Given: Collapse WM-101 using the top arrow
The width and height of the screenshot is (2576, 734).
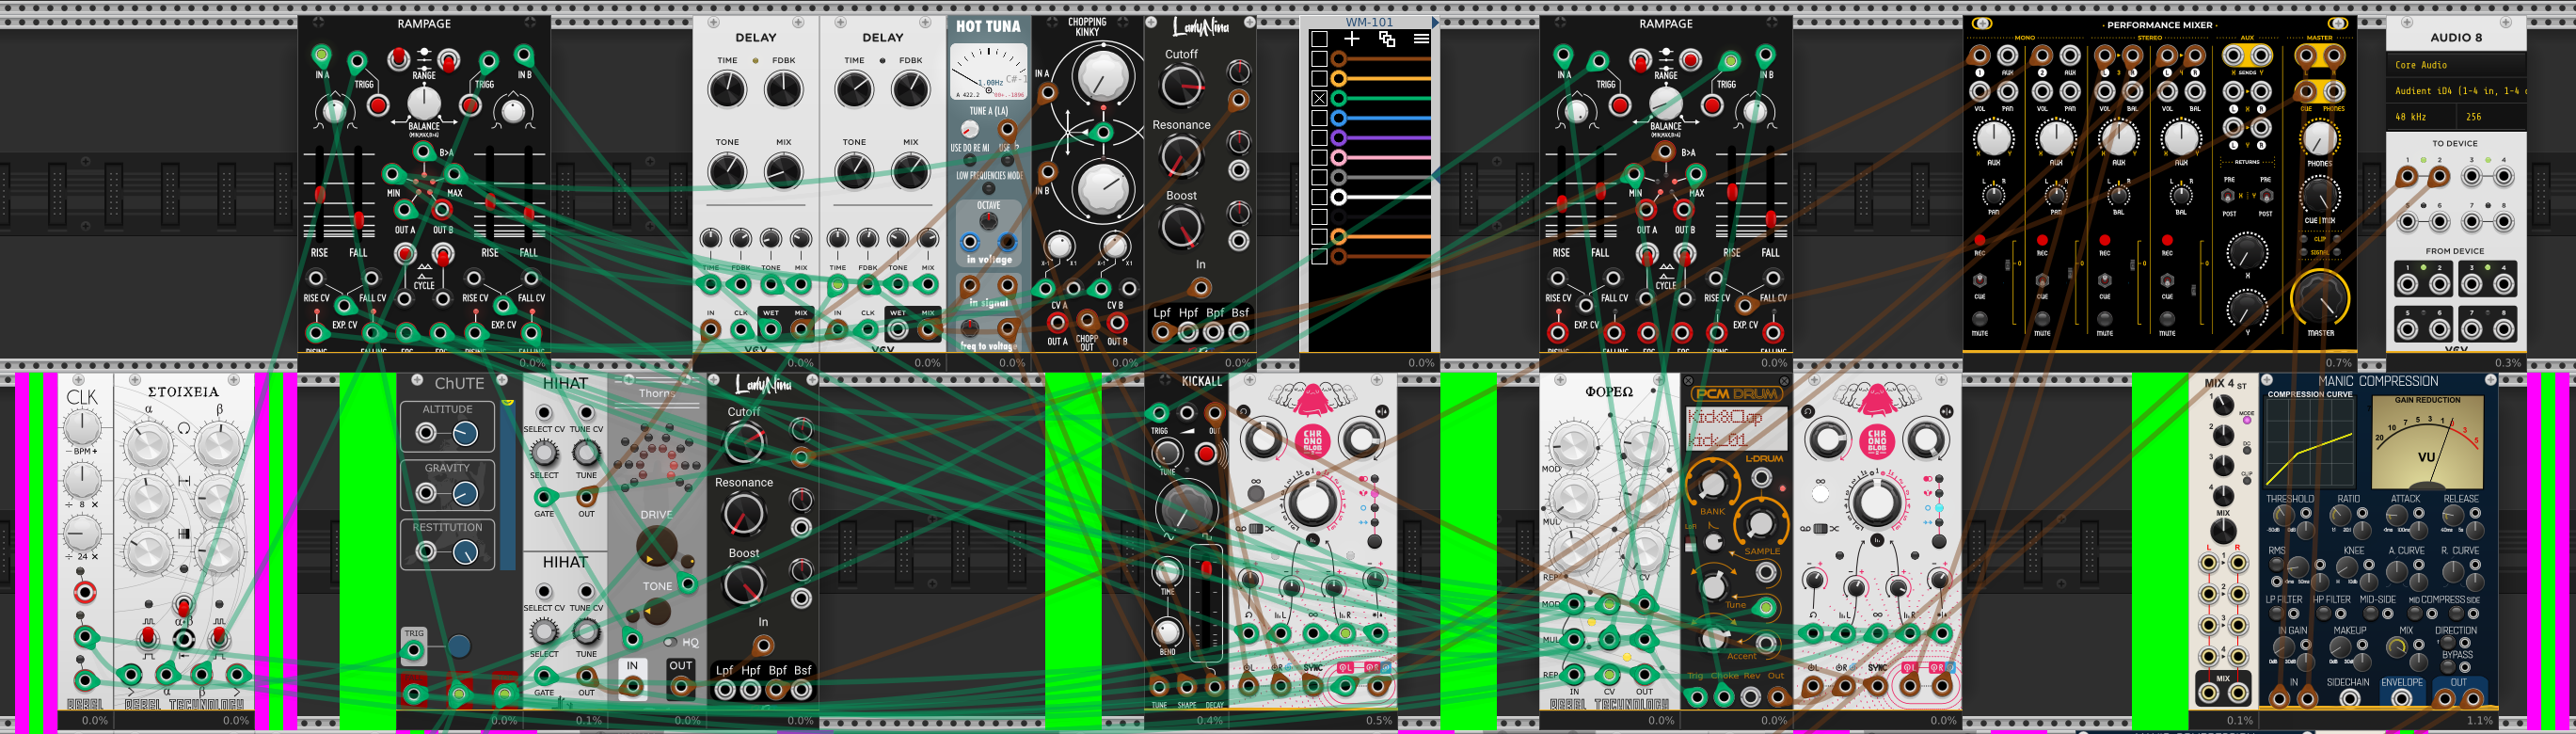Looking at the screenshot, I should click(1435, 22).
